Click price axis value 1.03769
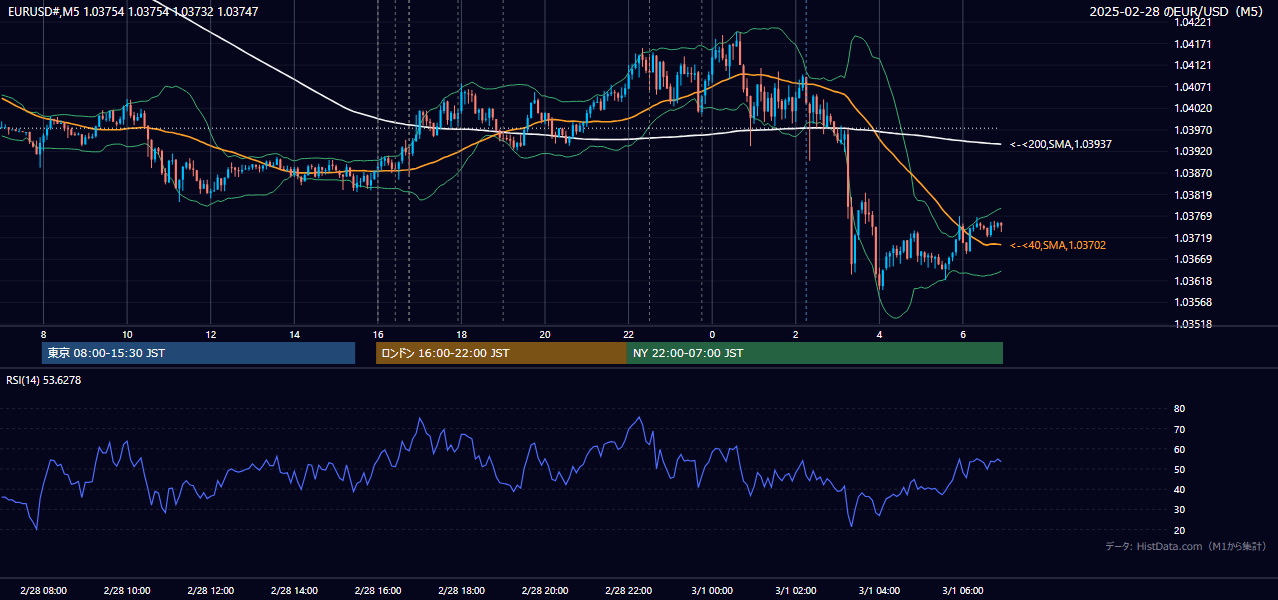 (x=1194, y=216)
